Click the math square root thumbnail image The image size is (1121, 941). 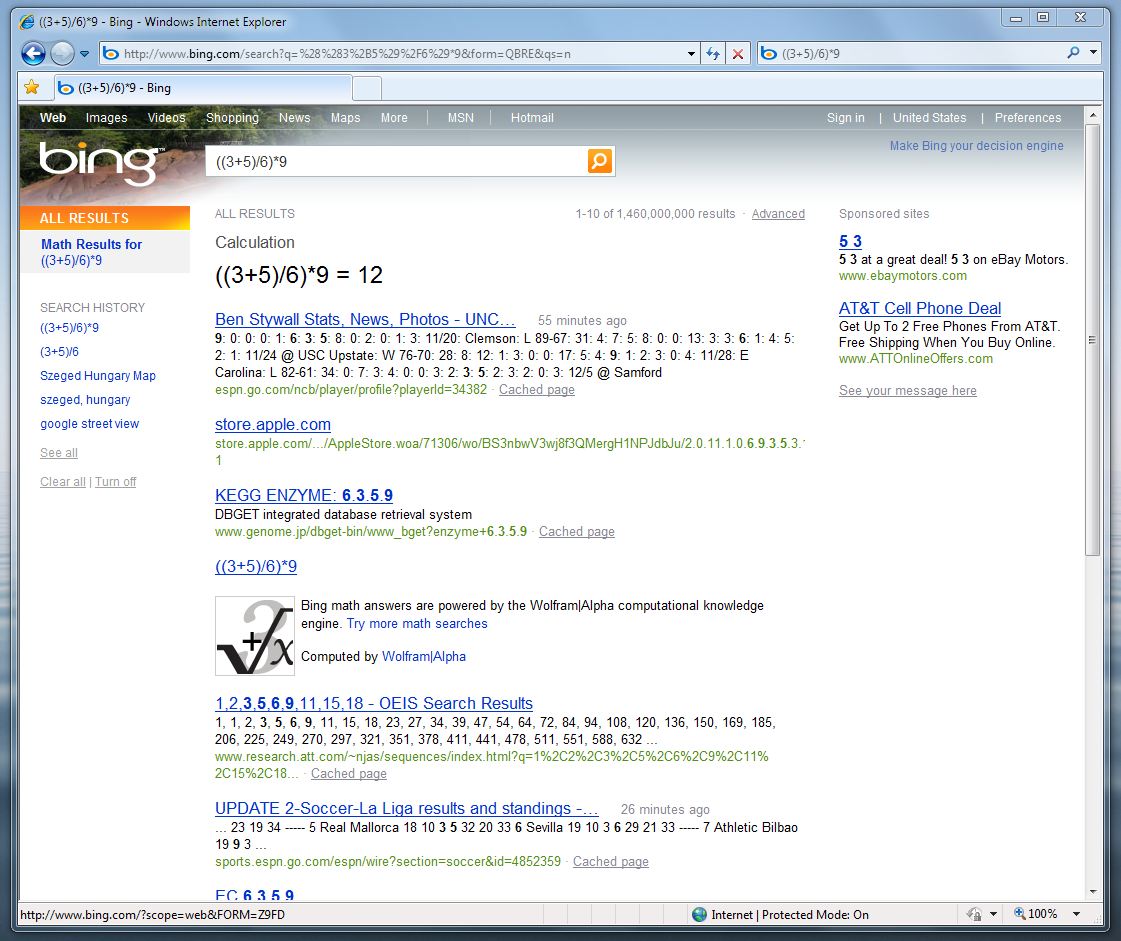(255, 636)
